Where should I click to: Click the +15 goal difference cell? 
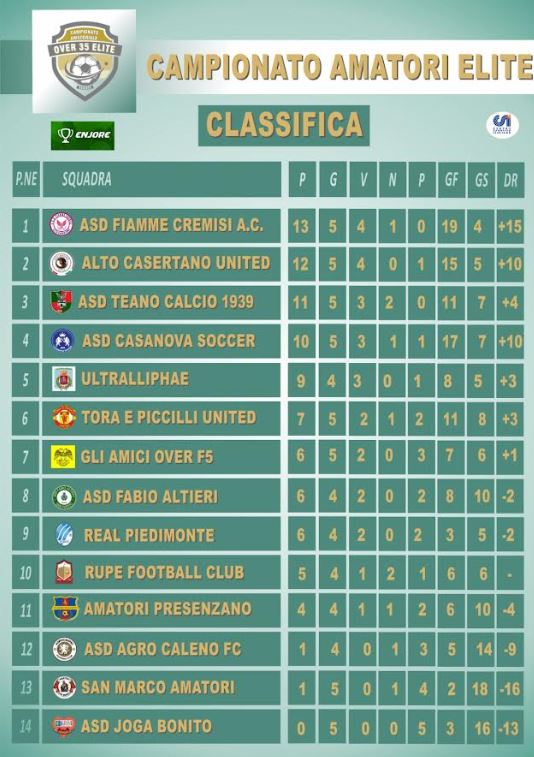click(x=510, y=226)
